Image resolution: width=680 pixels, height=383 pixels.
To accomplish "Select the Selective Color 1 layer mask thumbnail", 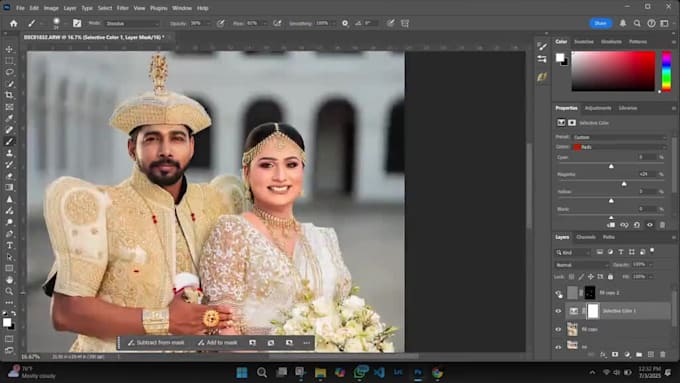I will click(592, 311).
